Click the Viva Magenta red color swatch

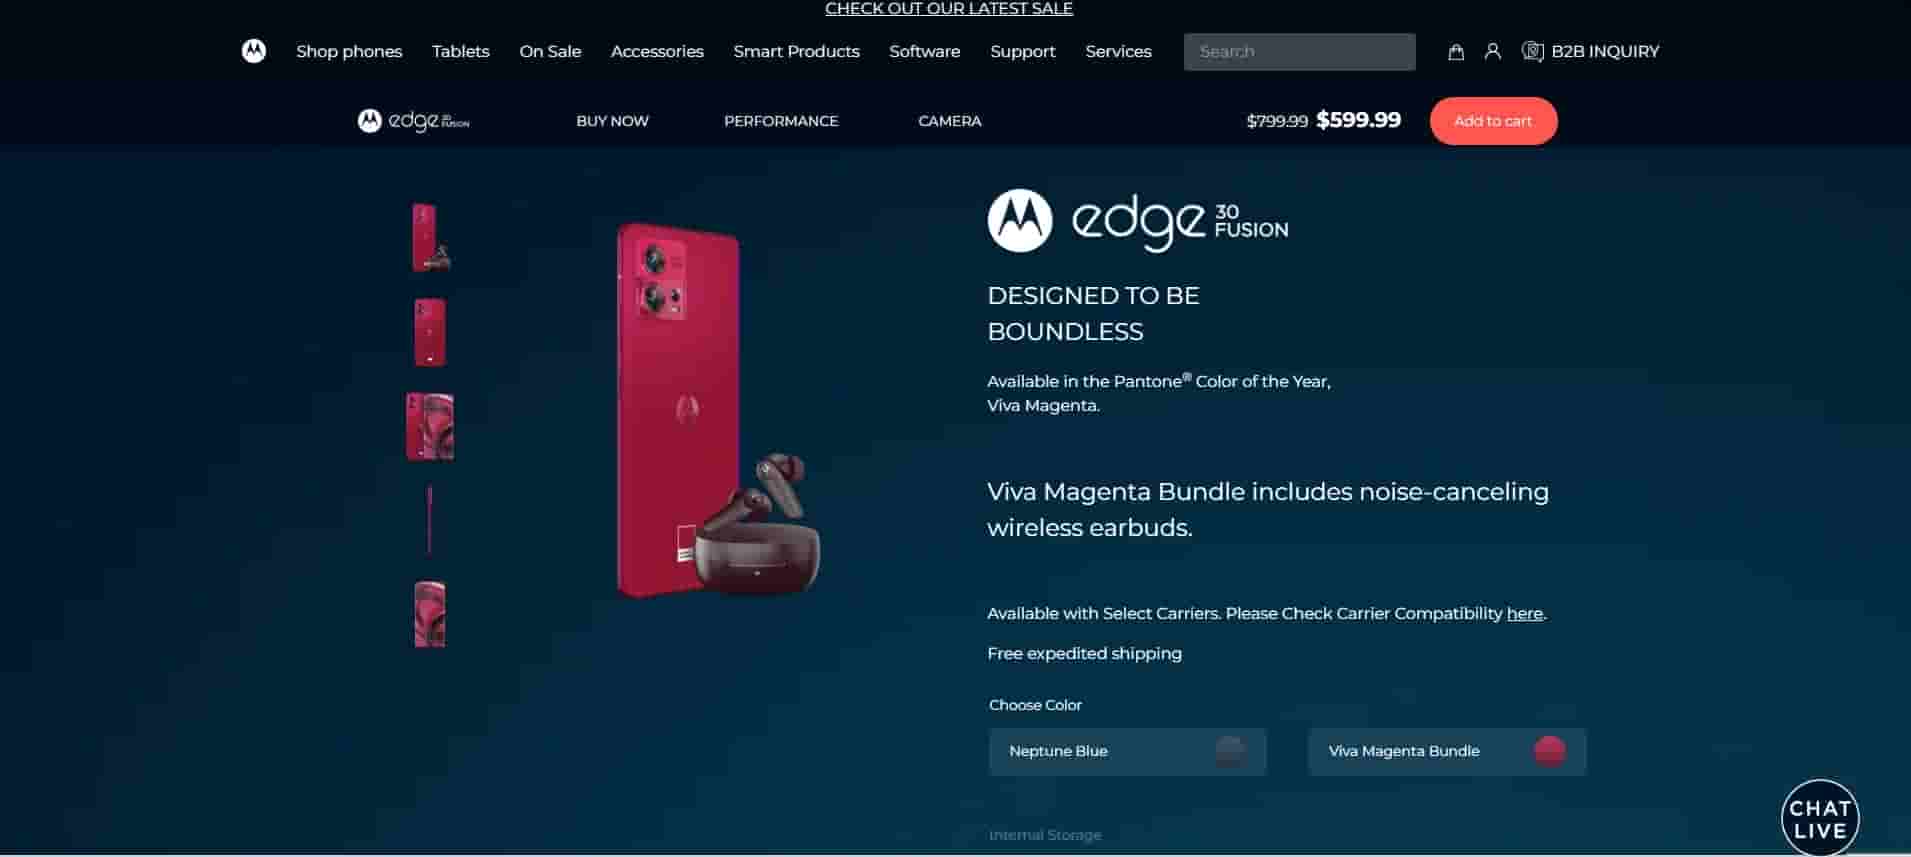[1550, 751]
